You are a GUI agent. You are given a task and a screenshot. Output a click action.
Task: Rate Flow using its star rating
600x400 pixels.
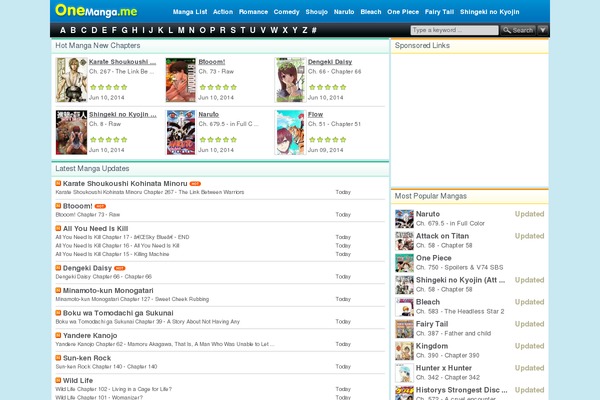pos(328,140)
